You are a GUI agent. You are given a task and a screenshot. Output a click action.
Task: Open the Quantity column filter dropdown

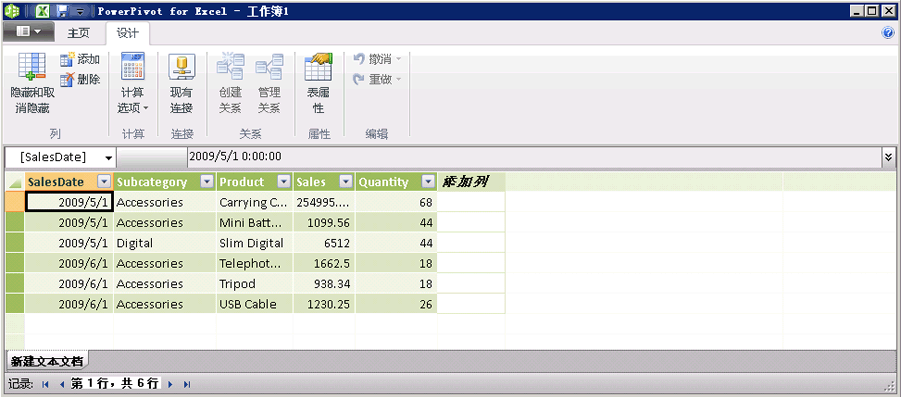[x=428, y=182]
